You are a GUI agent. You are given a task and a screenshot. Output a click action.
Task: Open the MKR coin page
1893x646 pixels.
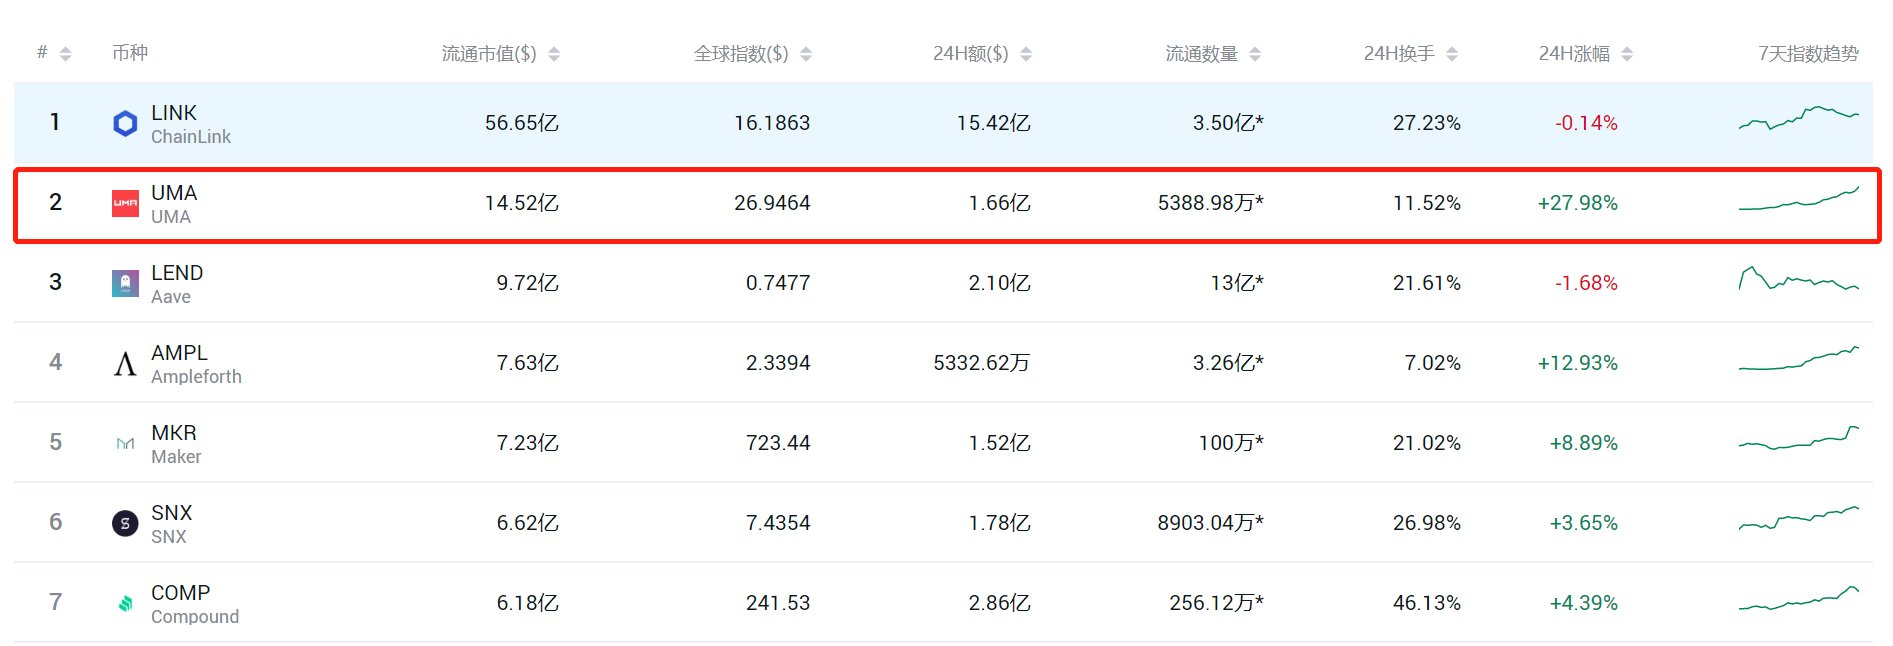click(x=174, y=433)
